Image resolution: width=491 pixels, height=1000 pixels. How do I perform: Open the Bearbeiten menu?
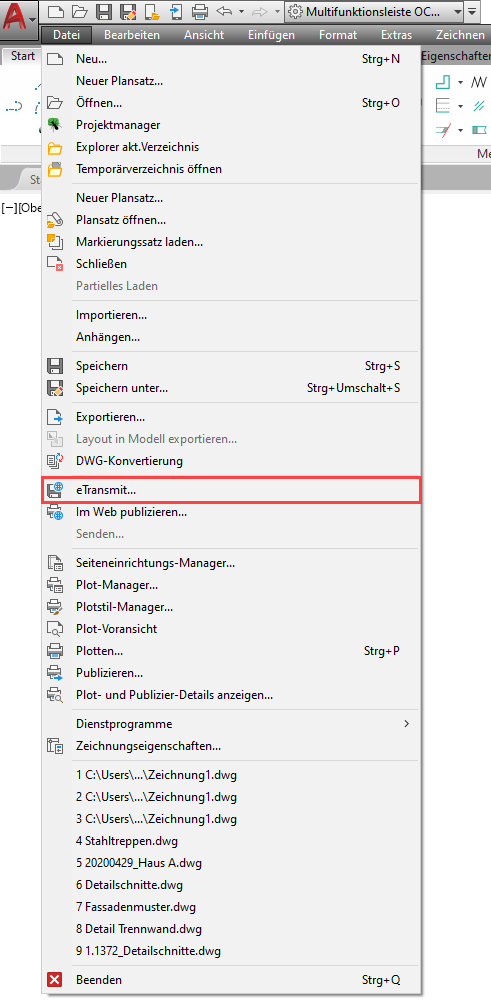[131, 35]
